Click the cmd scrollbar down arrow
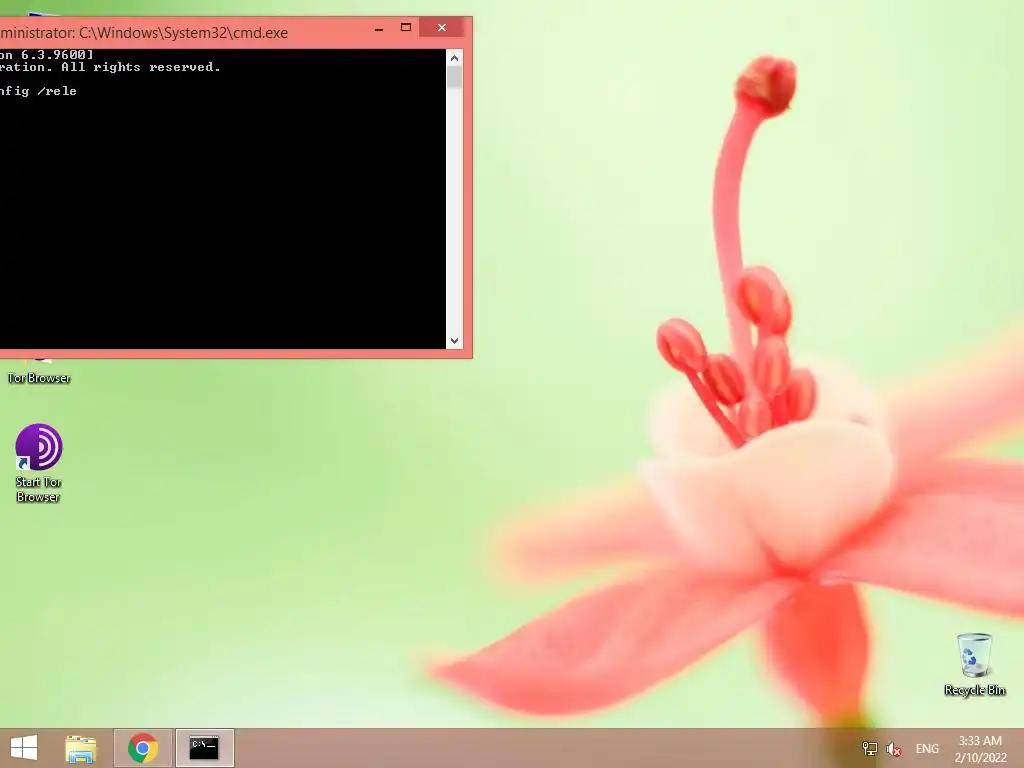 [x=455, y=341]
